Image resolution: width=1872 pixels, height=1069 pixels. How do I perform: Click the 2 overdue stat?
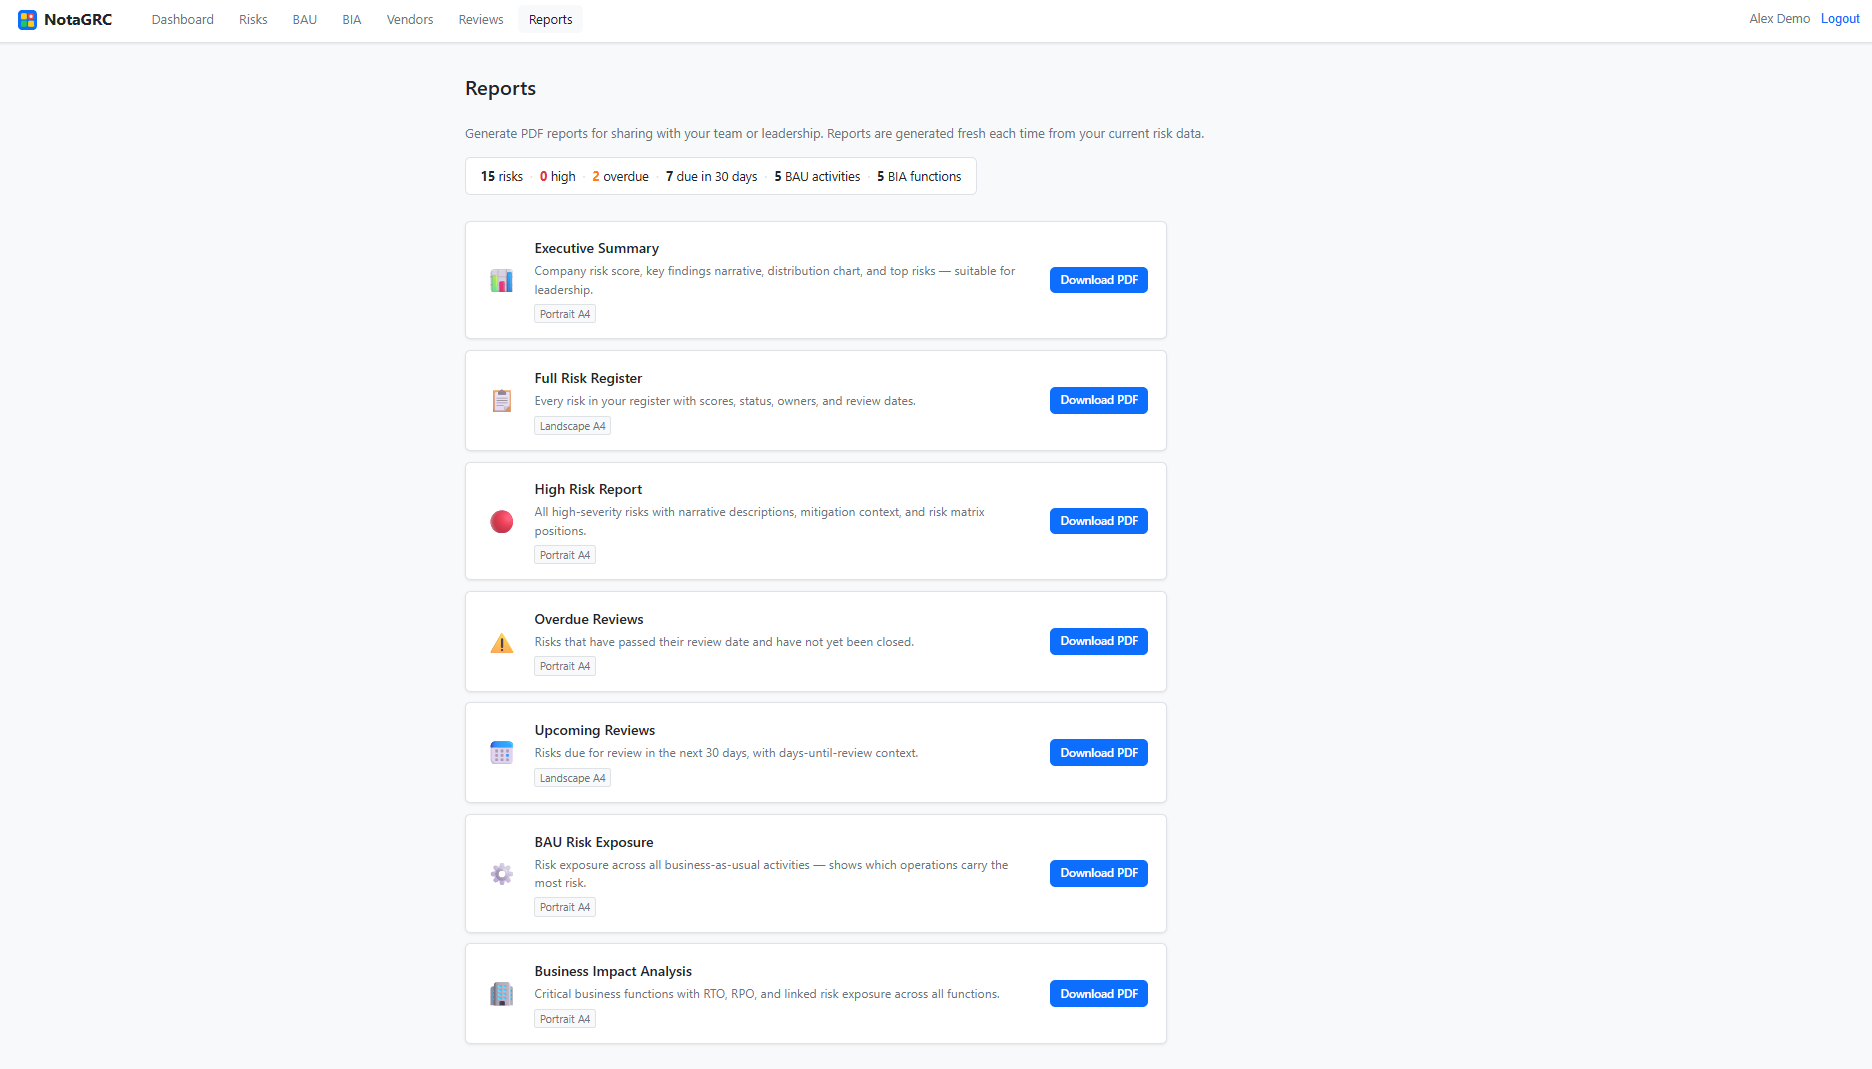pos(620,176)
